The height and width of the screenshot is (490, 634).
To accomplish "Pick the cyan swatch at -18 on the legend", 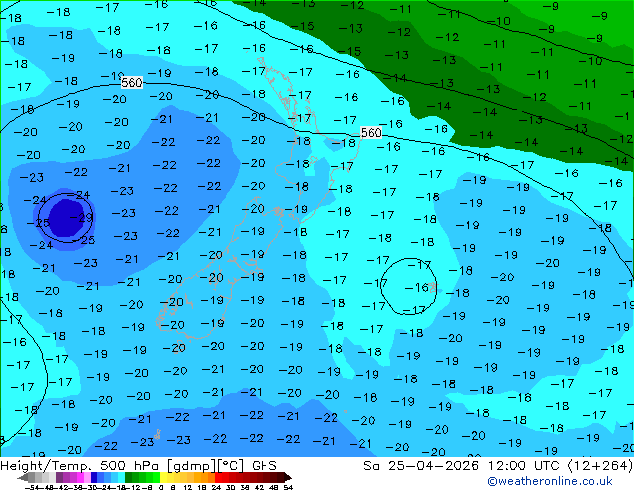I will (x=121, y=477).
